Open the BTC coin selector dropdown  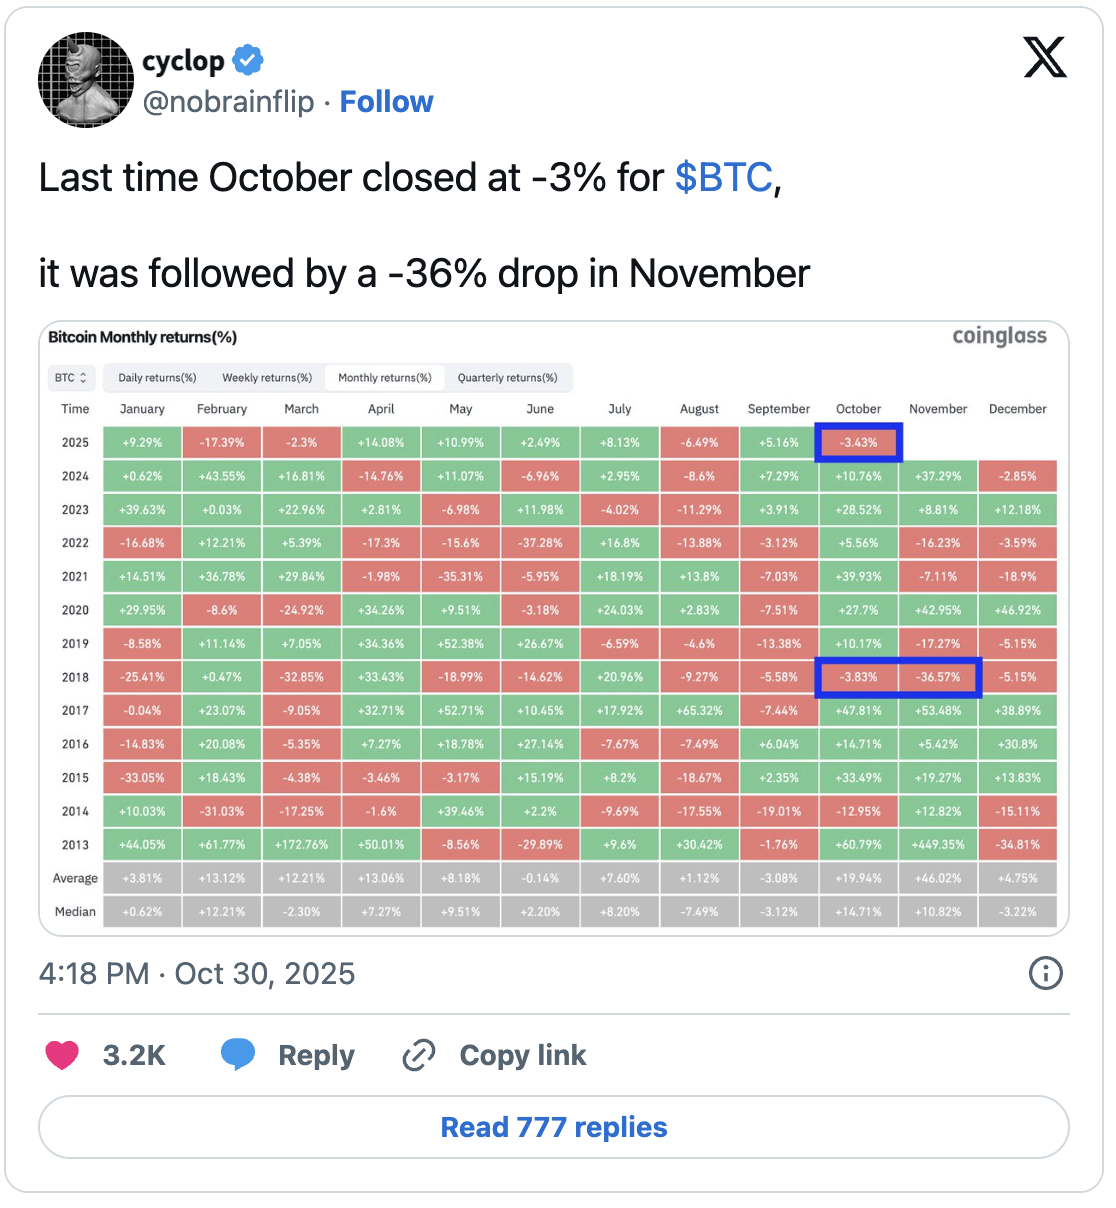pos(71,378)
